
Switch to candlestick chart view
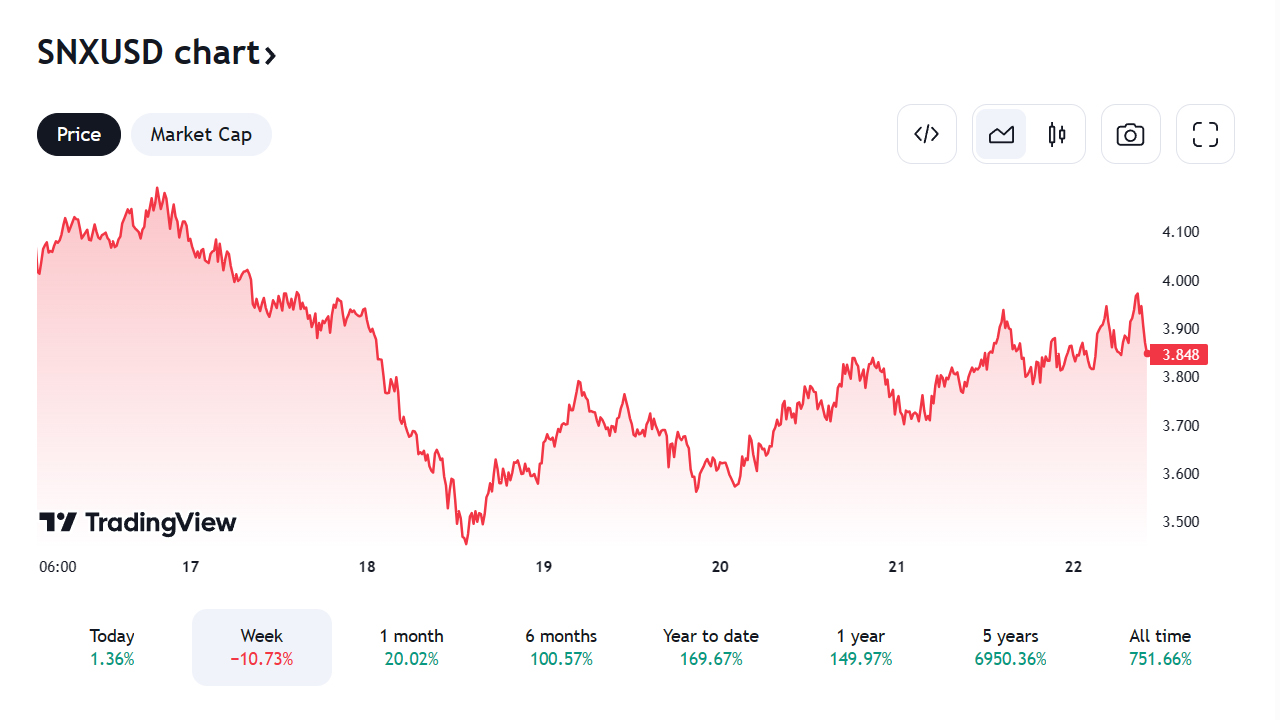click(x=1057, y=134)
